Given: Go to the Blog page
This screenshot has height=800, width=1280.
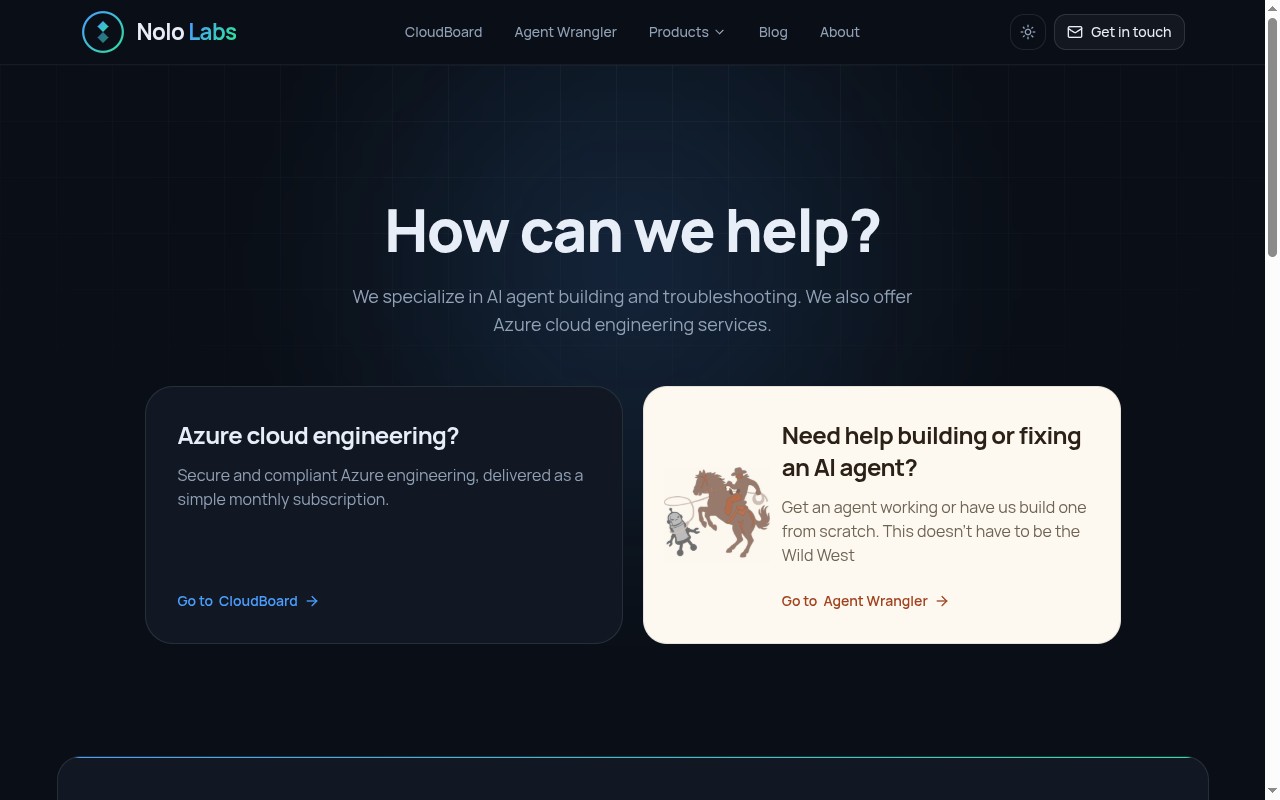Looking at the screenshot, I should (x=773, y=32).
